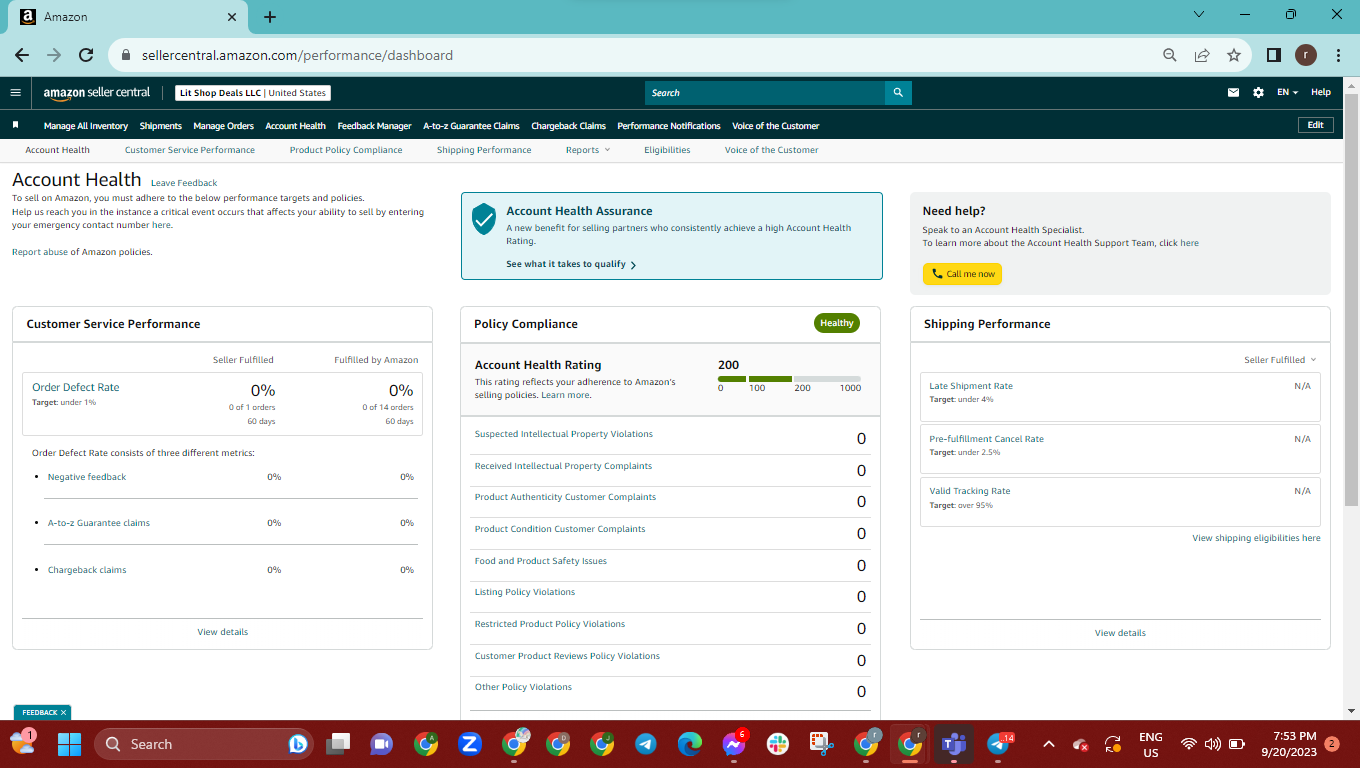Toggle the browser side panel icon
The width and height of the screenshot is (1360, 768).
tap(1274, 55)
